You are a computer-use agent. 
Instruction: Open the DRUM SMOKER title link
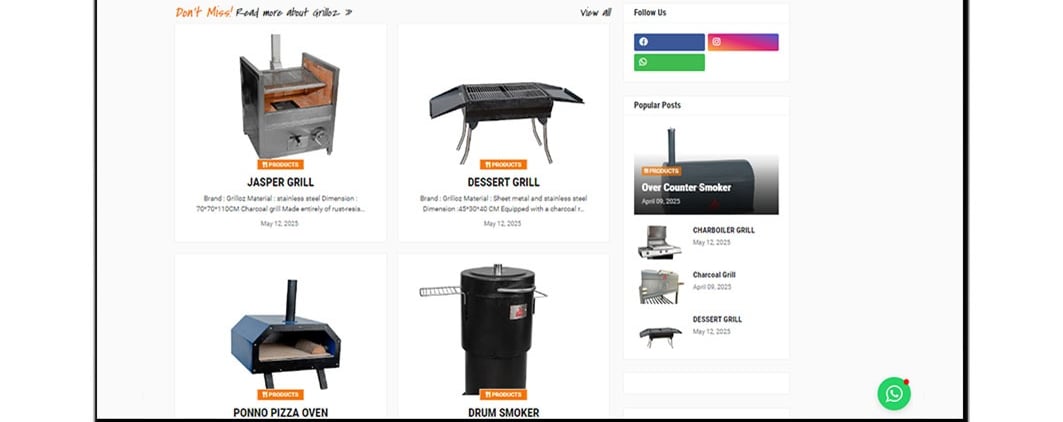[503, 413]
